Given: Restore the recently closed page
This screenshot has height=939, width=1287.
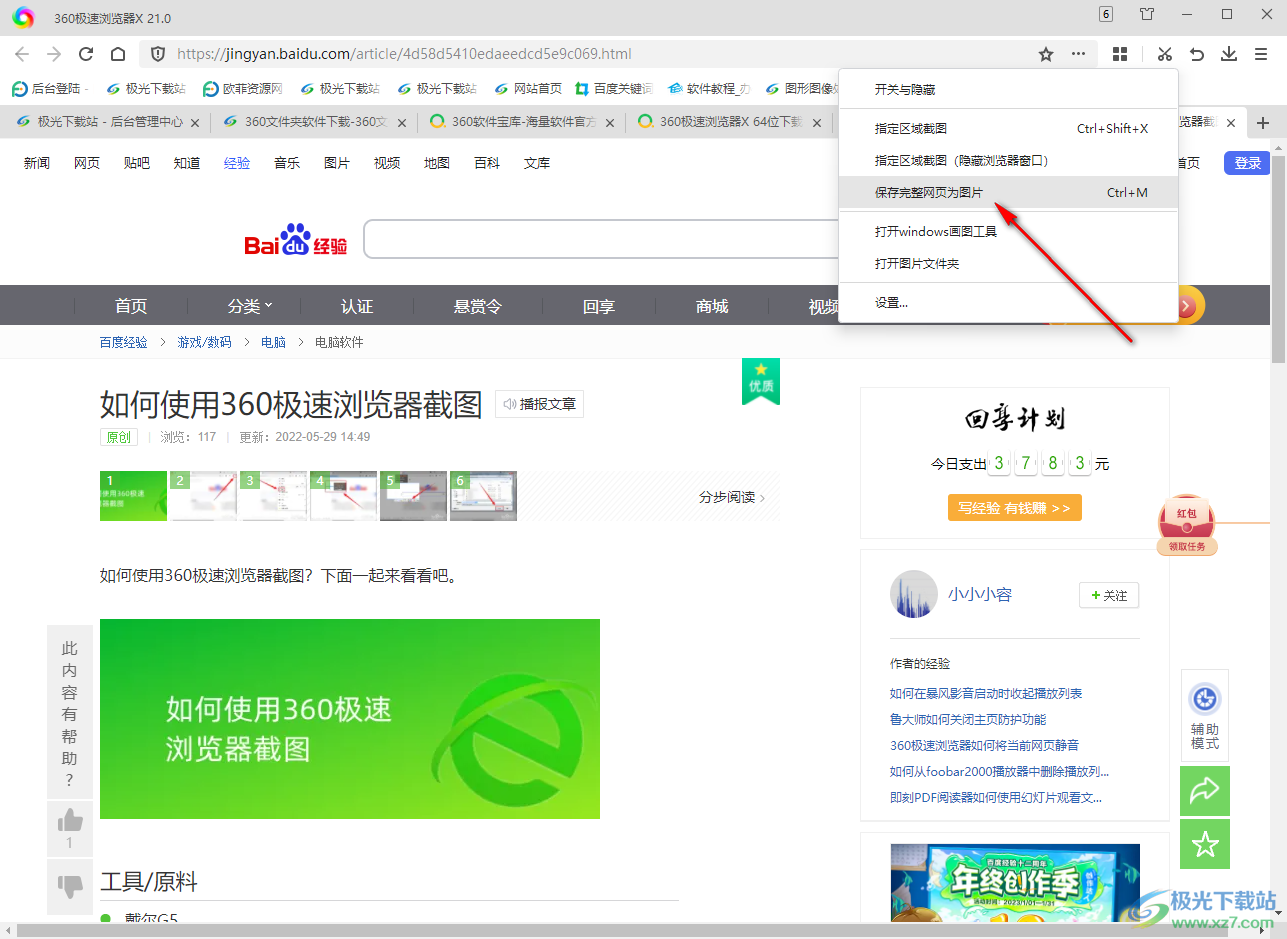Looking at the screenshot, I should tap(1197, 54).
